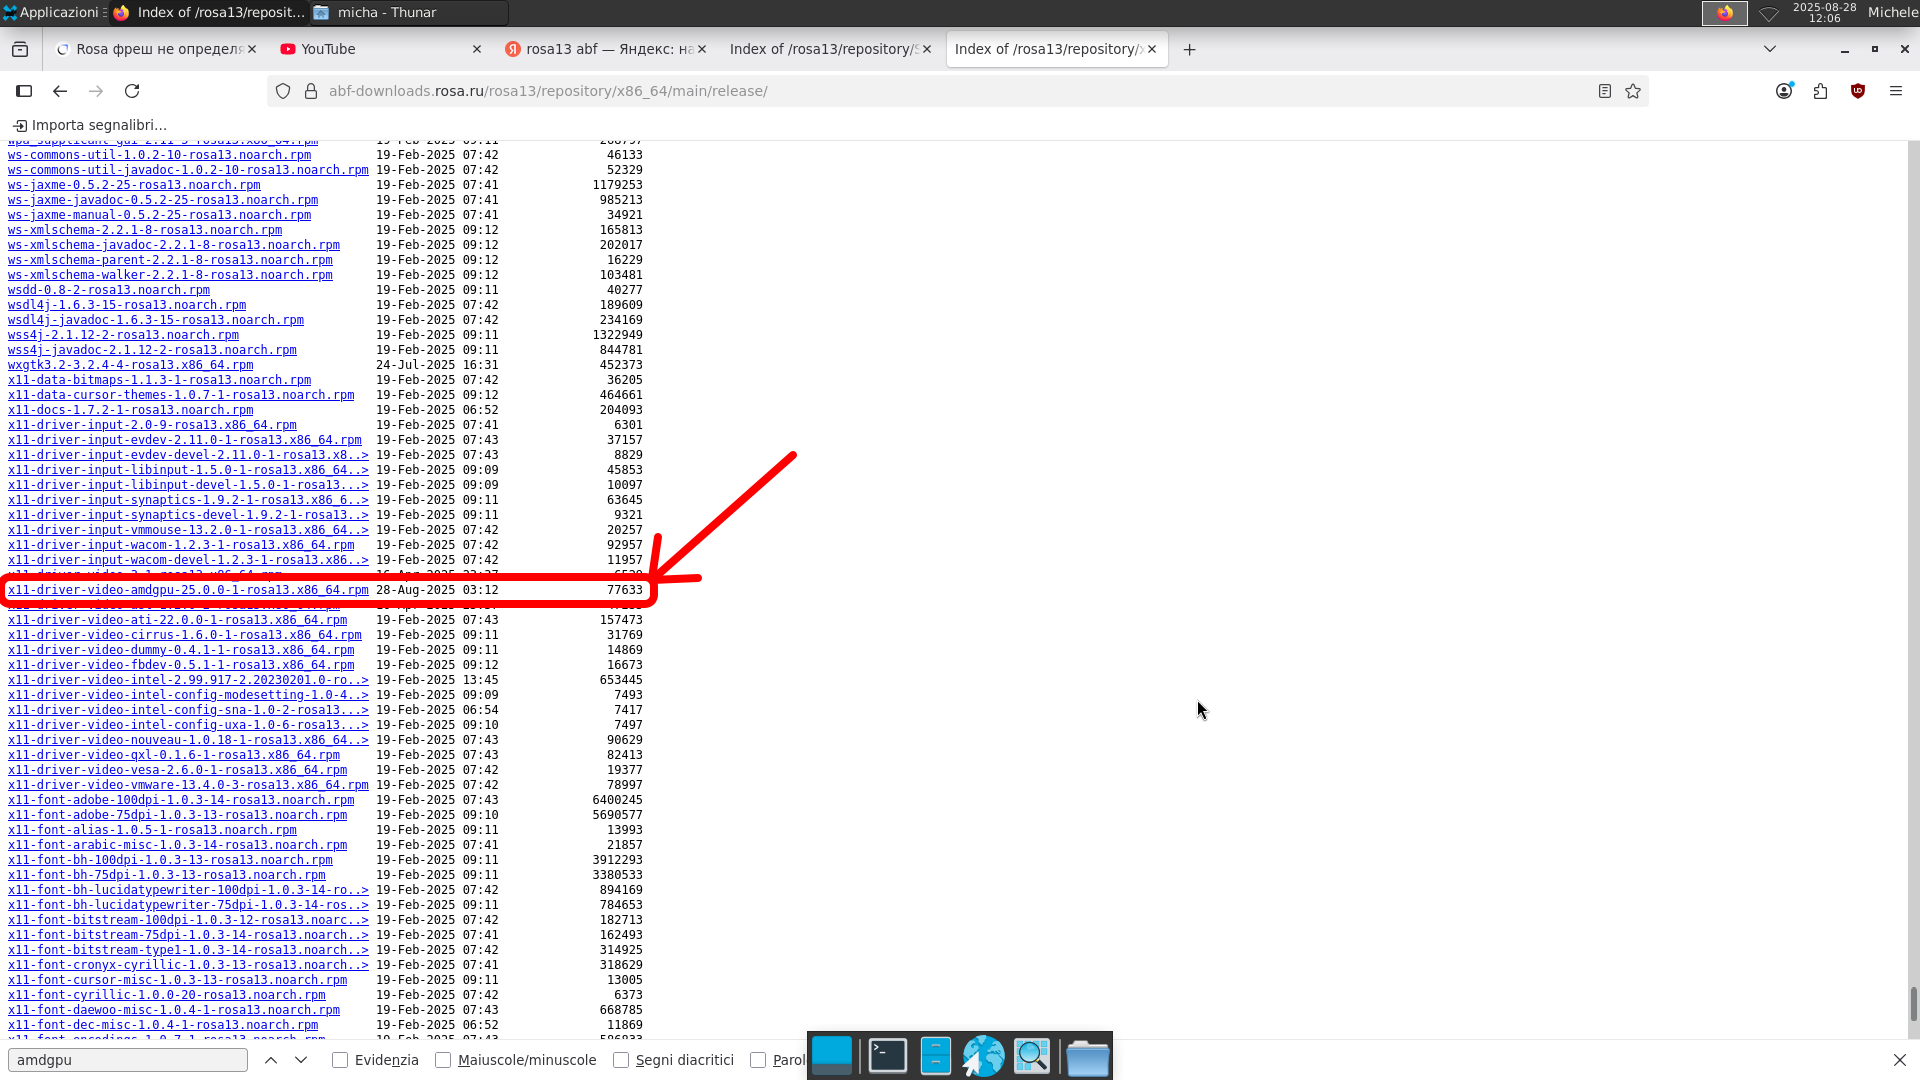Switch to the YouTube tab
This screenshot has height=1080, width=1920.
pyautogui.click(x=328, y=49)
